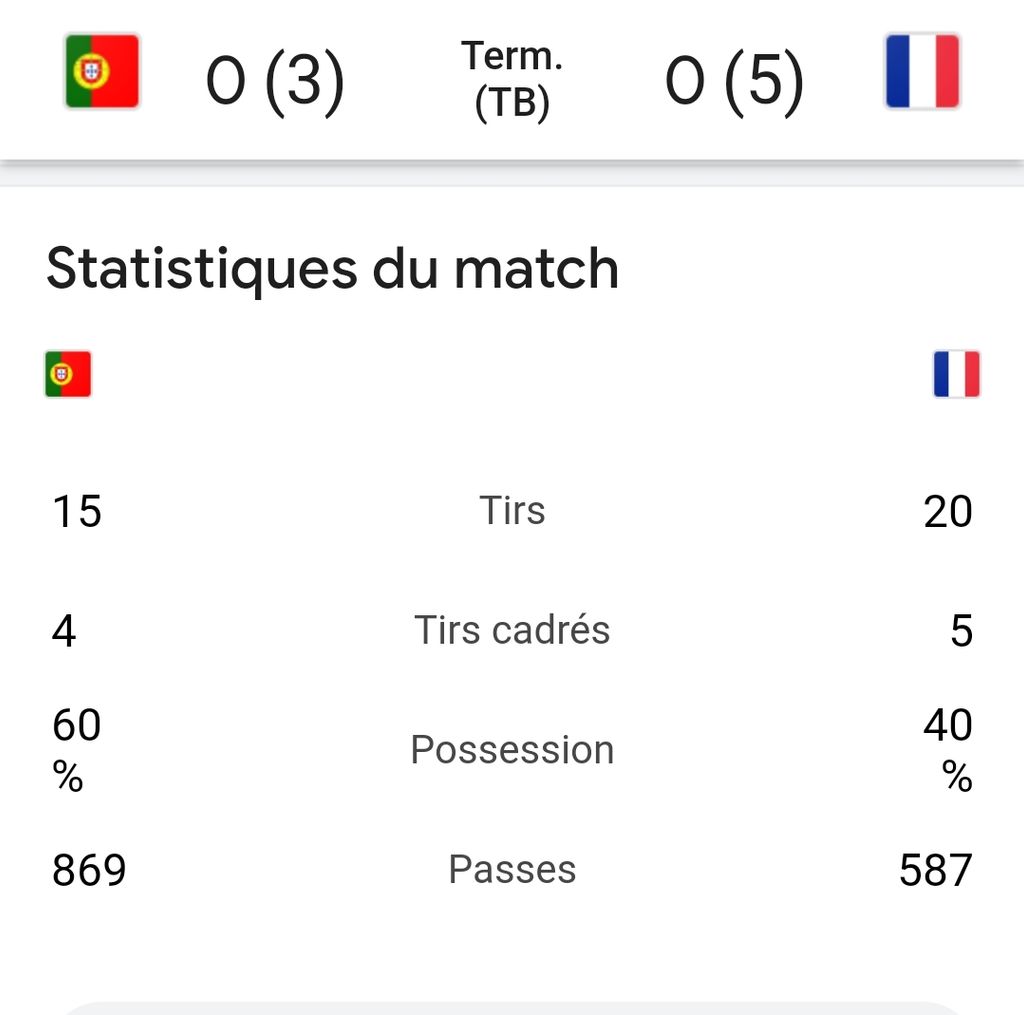Select Portugal's 15 shots value
The image size is (1024, 1015).
pos(77,511)
